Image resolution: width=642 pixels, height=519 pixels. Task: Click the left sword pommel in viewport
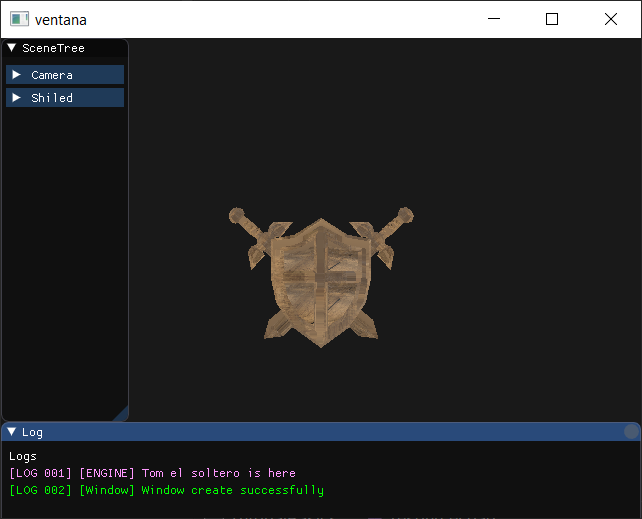click(236, 215)
